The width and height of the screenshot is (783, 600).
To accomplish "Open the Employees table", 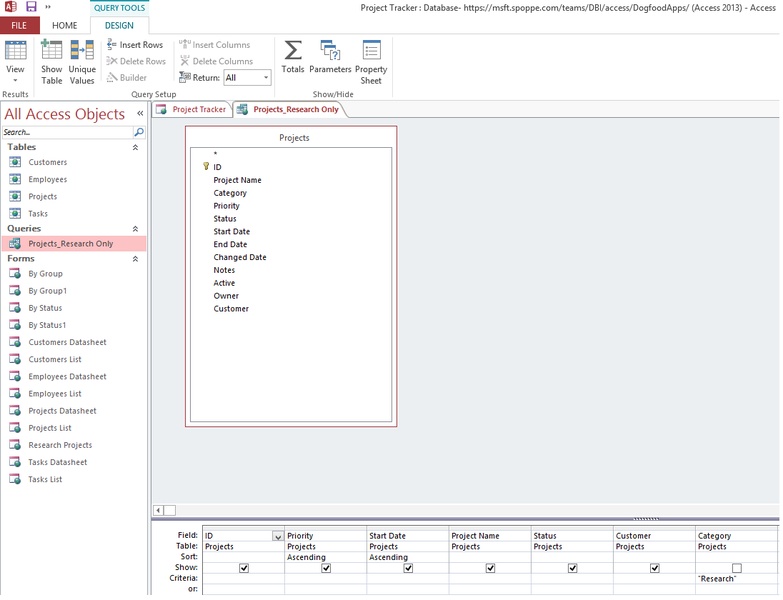I will (47, 179).
